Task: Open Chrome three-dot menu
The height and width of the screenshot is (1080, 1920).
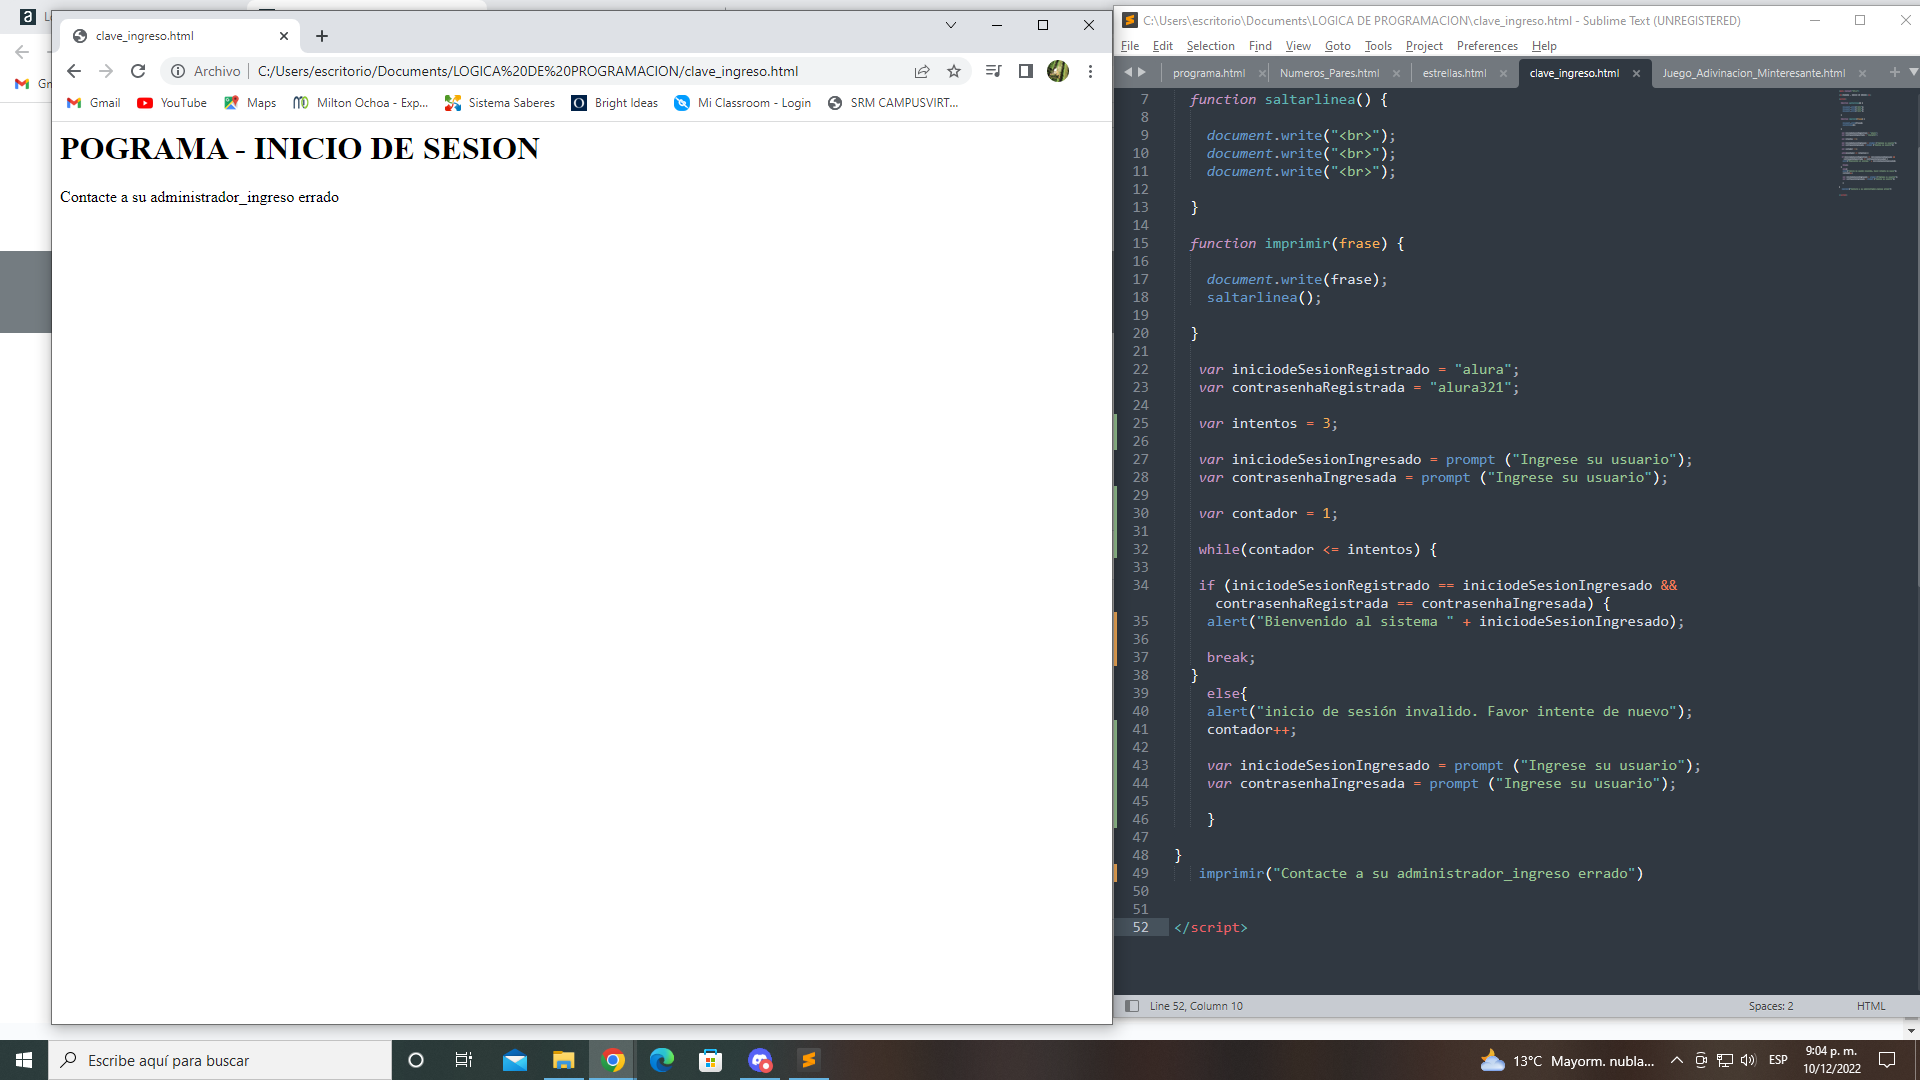Action: point(1090,71)
